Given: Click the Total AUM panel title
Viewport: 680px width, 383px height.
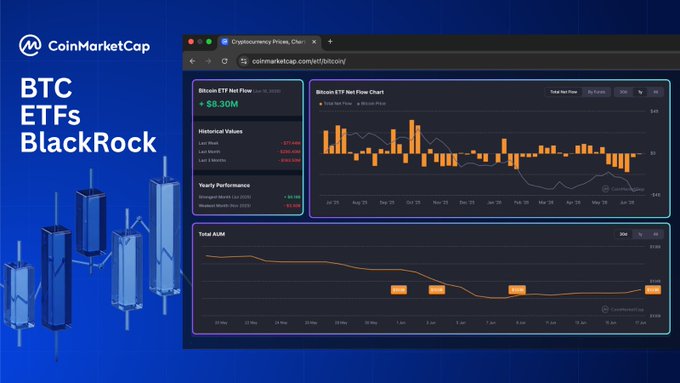Looking at the screenshot, I should click(212, 234).
